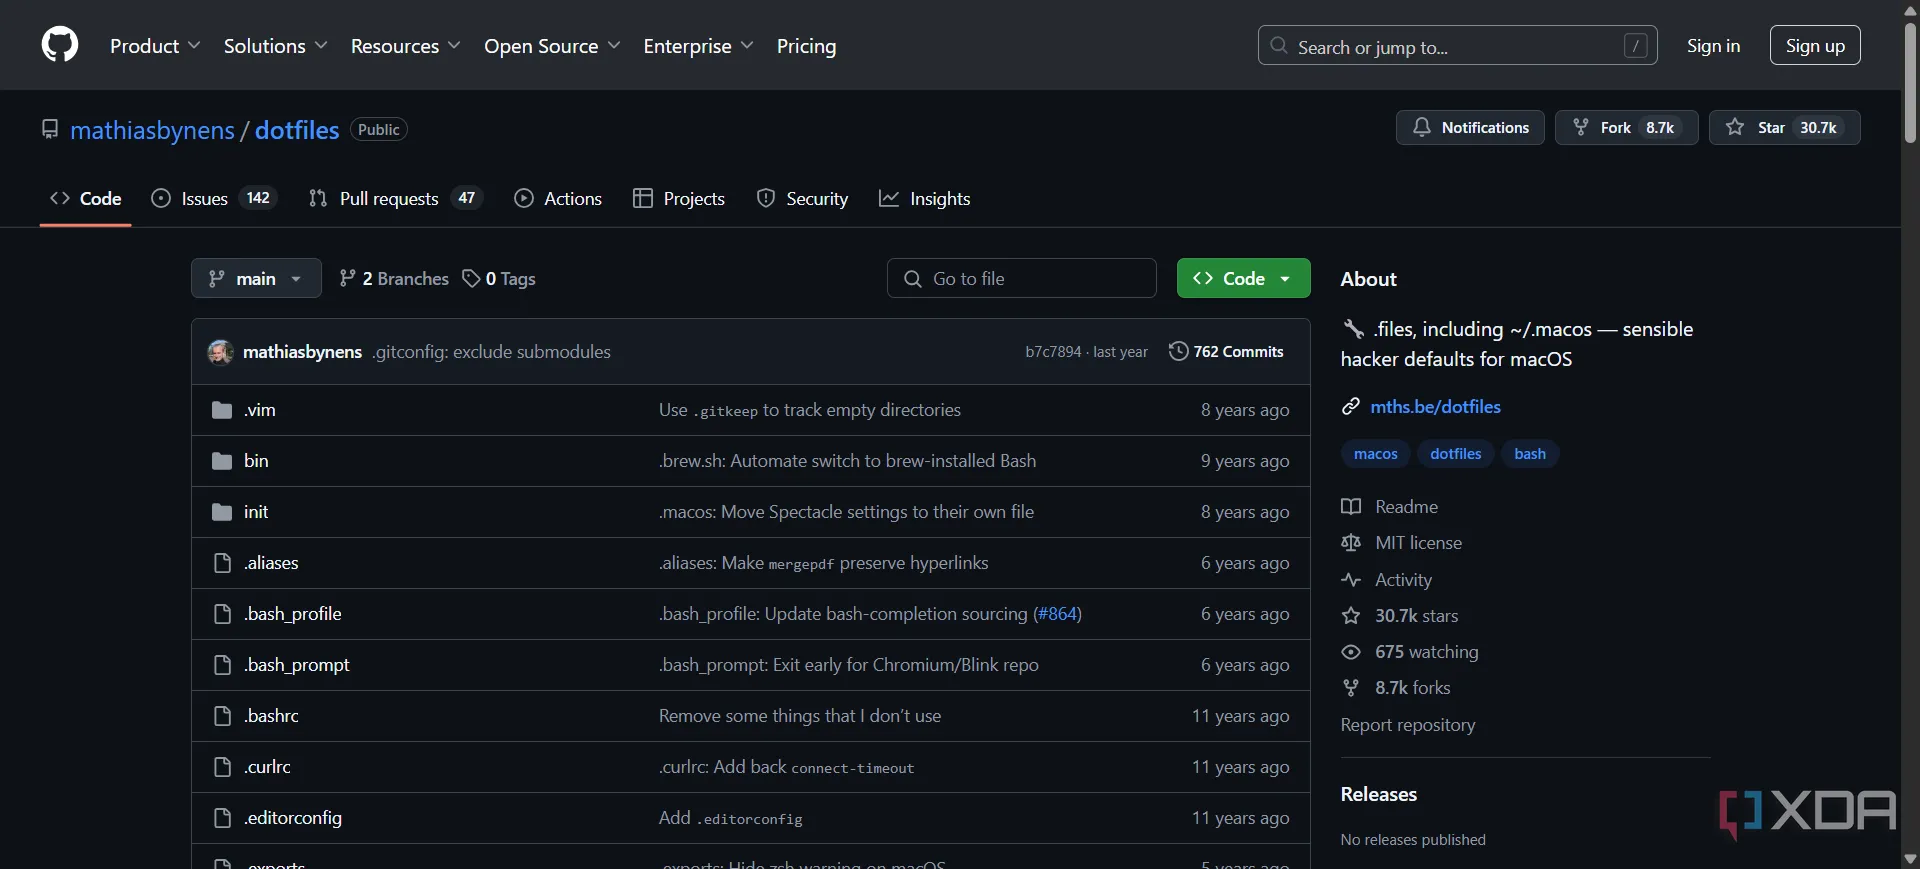Screen dimensions: 1920x869
Task: Select the dotfiles topic tag
Action: click(1455, 454)
